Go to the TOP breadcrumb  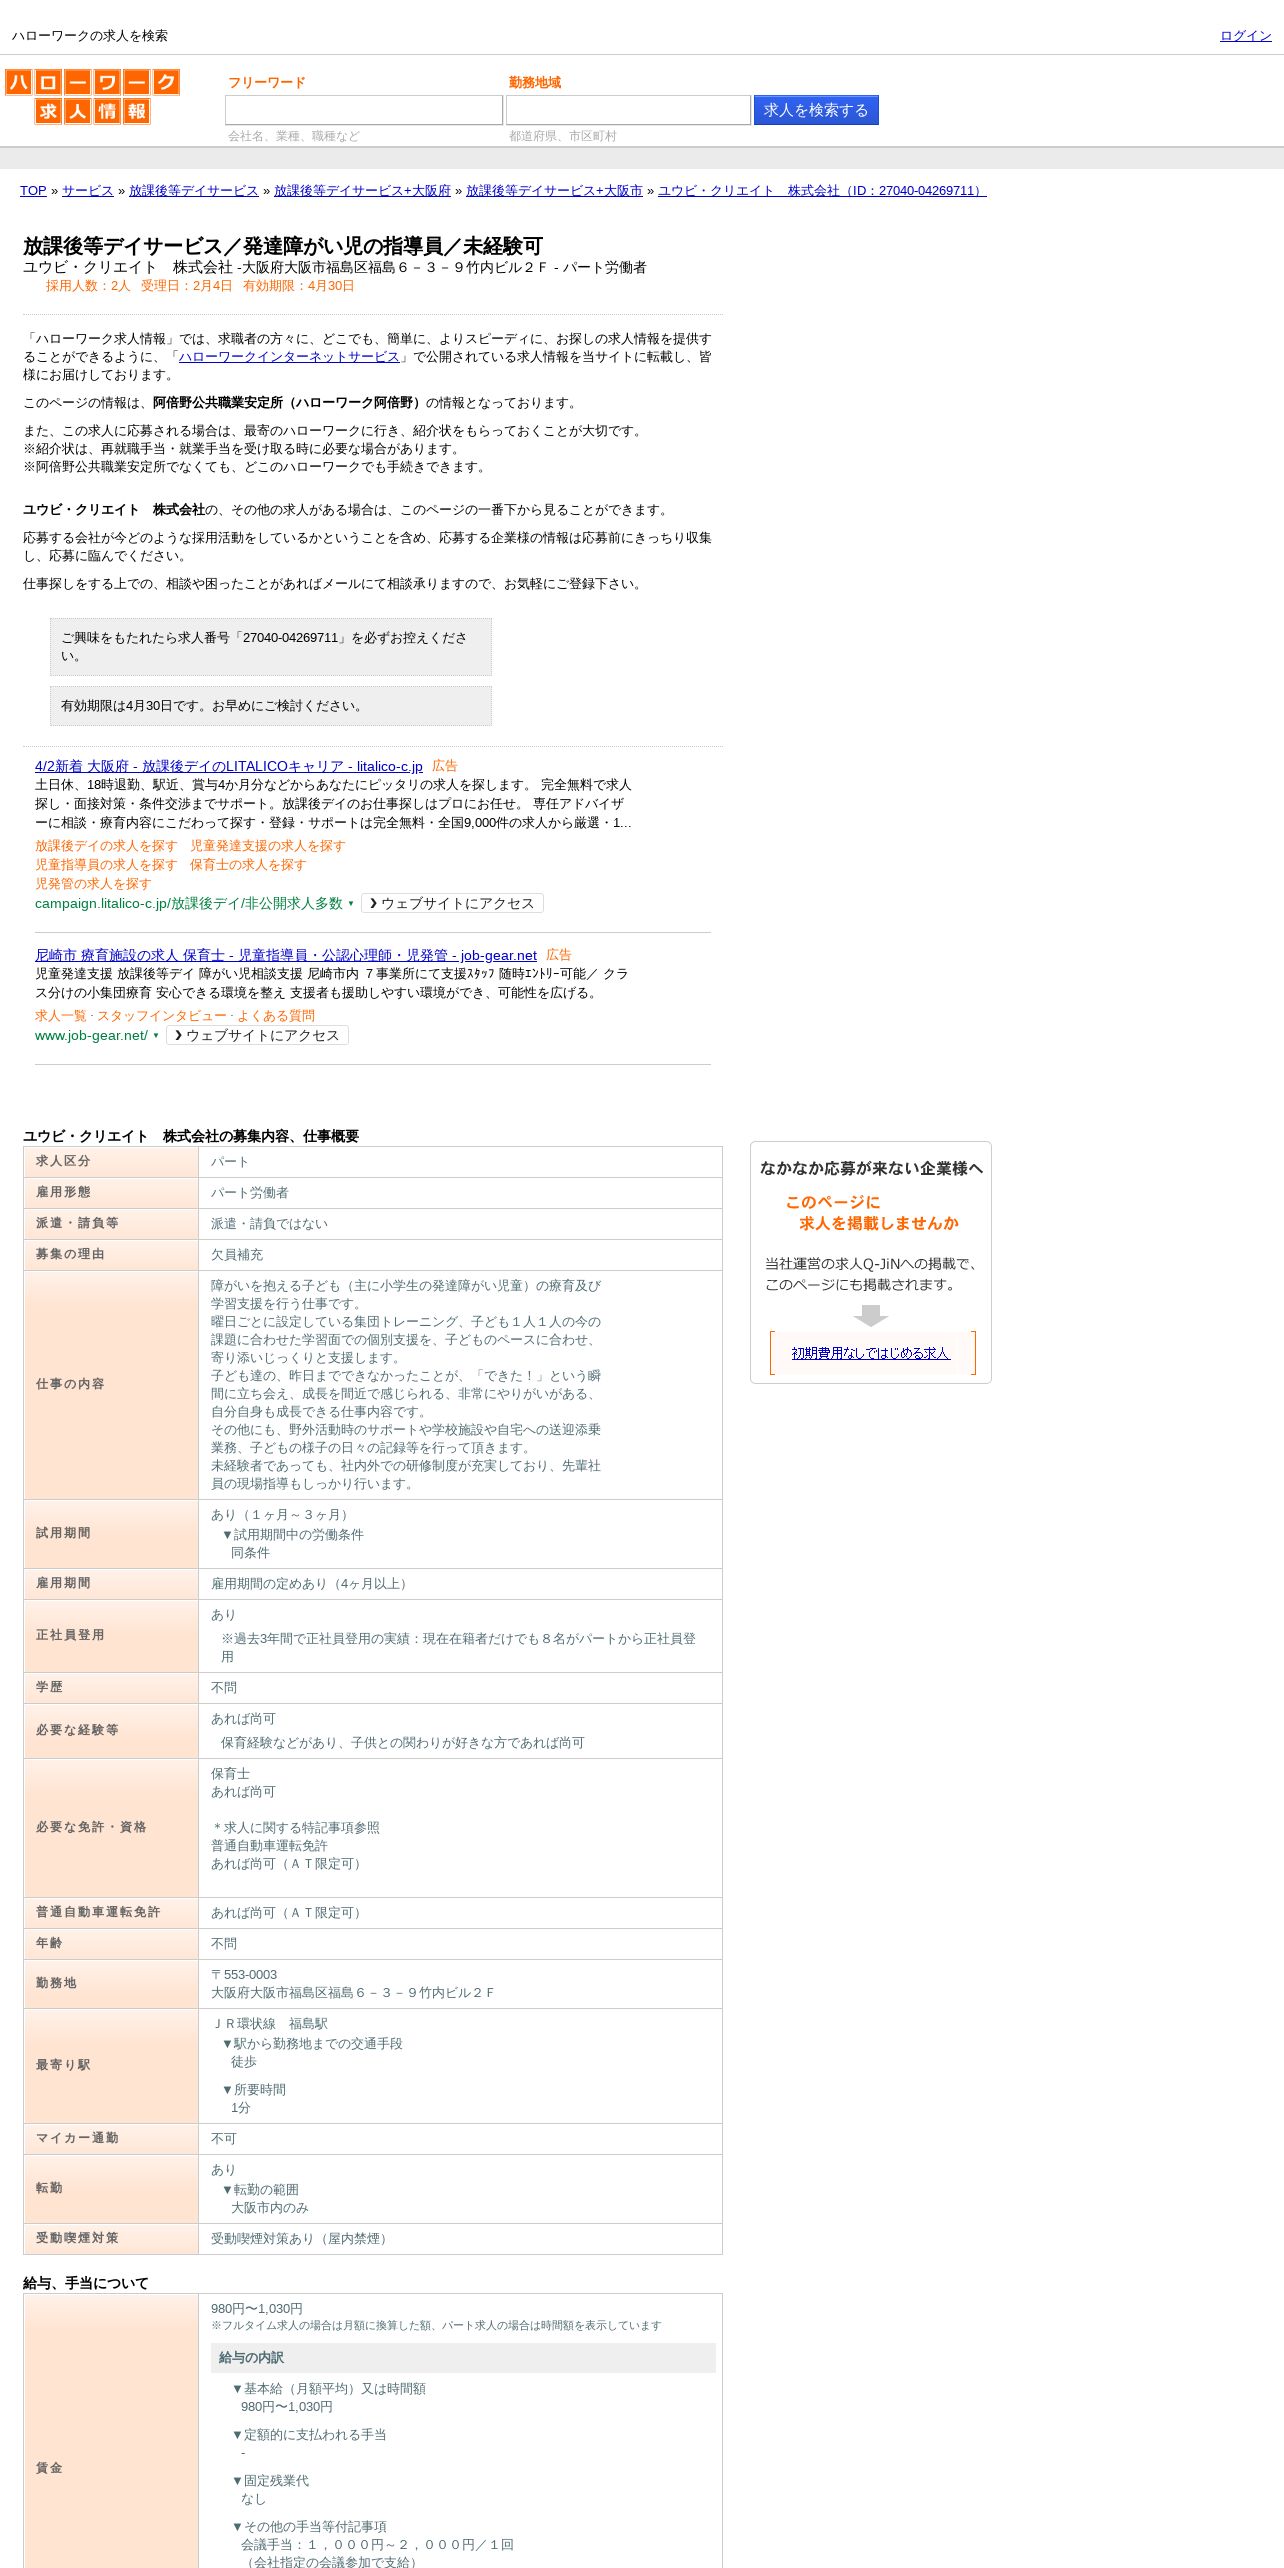click(33, 191)
